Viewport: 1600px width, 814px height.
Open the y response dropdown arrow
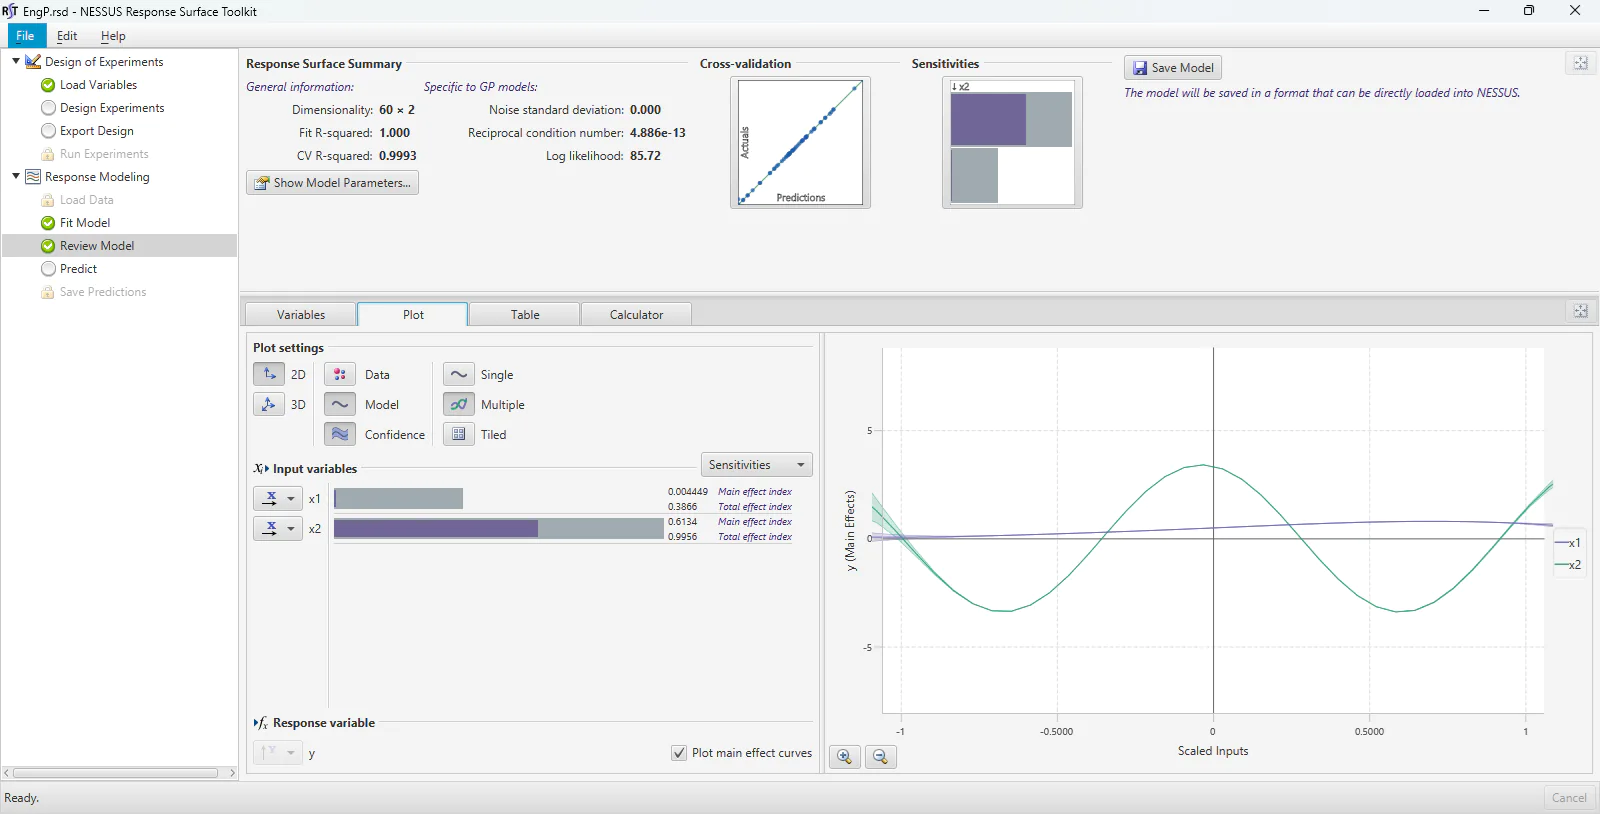coord(292,752)
